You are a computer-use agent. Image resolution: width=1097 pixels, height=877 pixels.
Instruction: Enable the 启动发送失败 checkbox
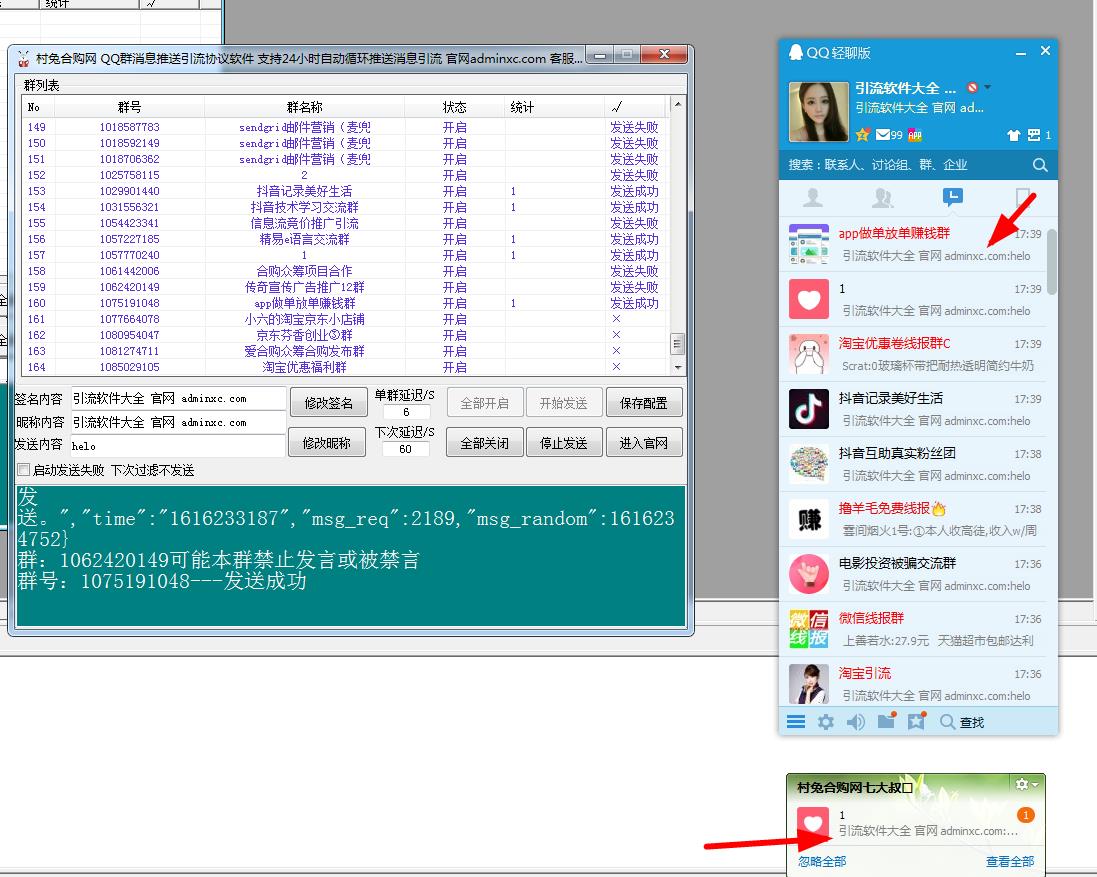(24, 470)
